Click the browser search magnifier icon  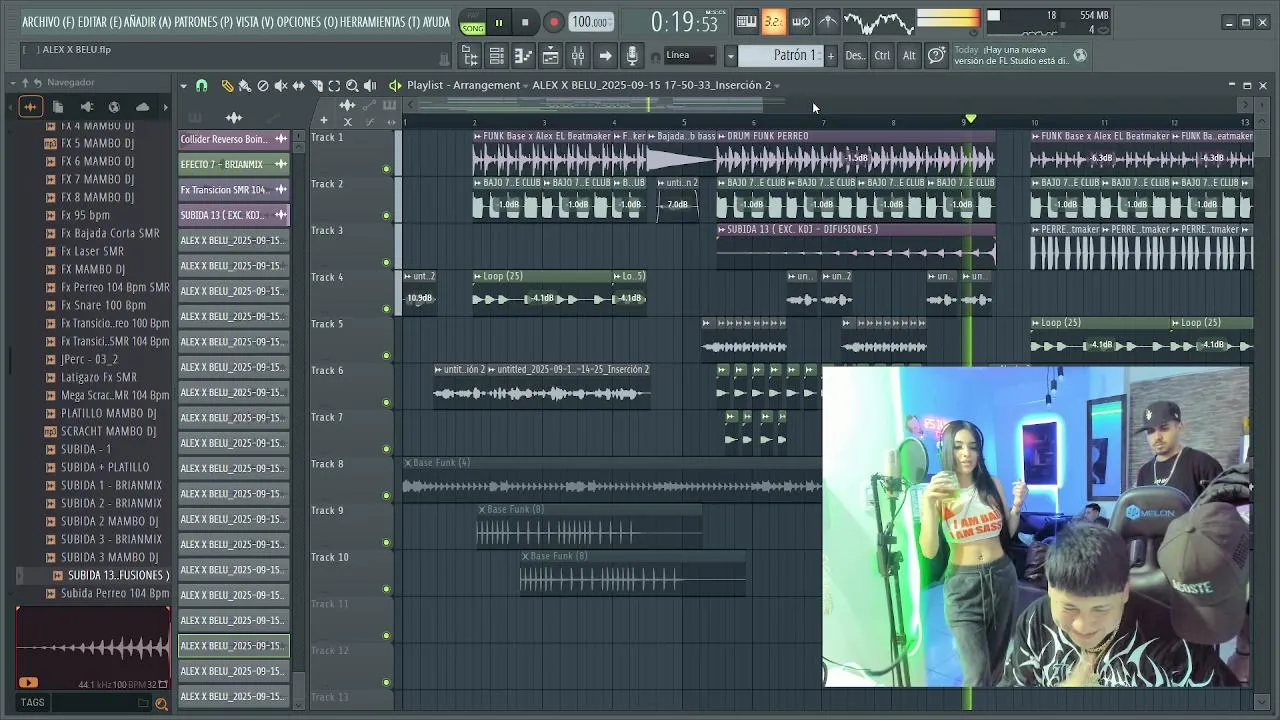point(161,704)
